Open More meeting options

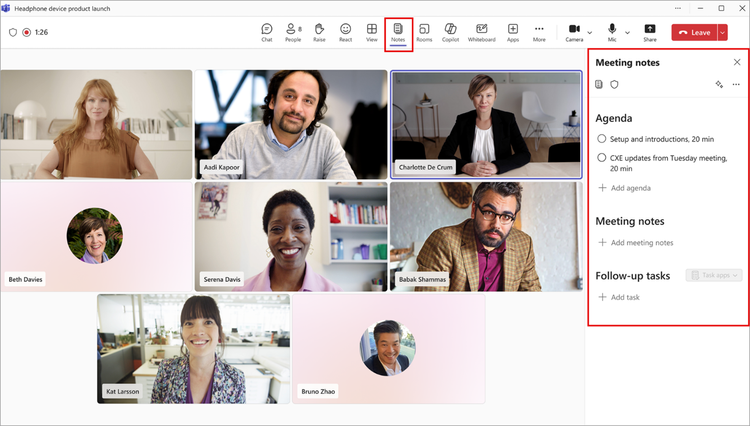pyautogui.click(x=539, y=33)
